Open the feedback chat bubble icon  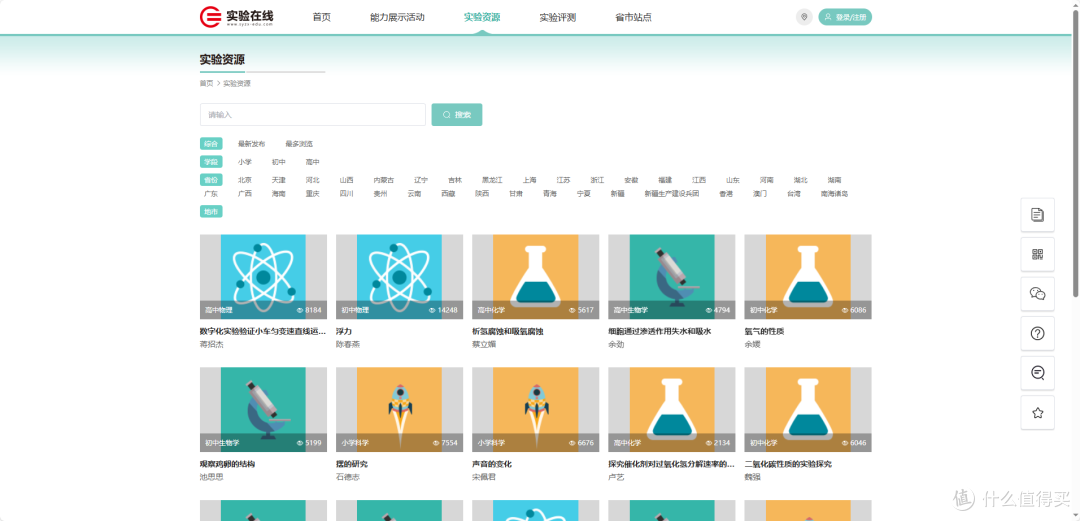(x=1037, y=373)
